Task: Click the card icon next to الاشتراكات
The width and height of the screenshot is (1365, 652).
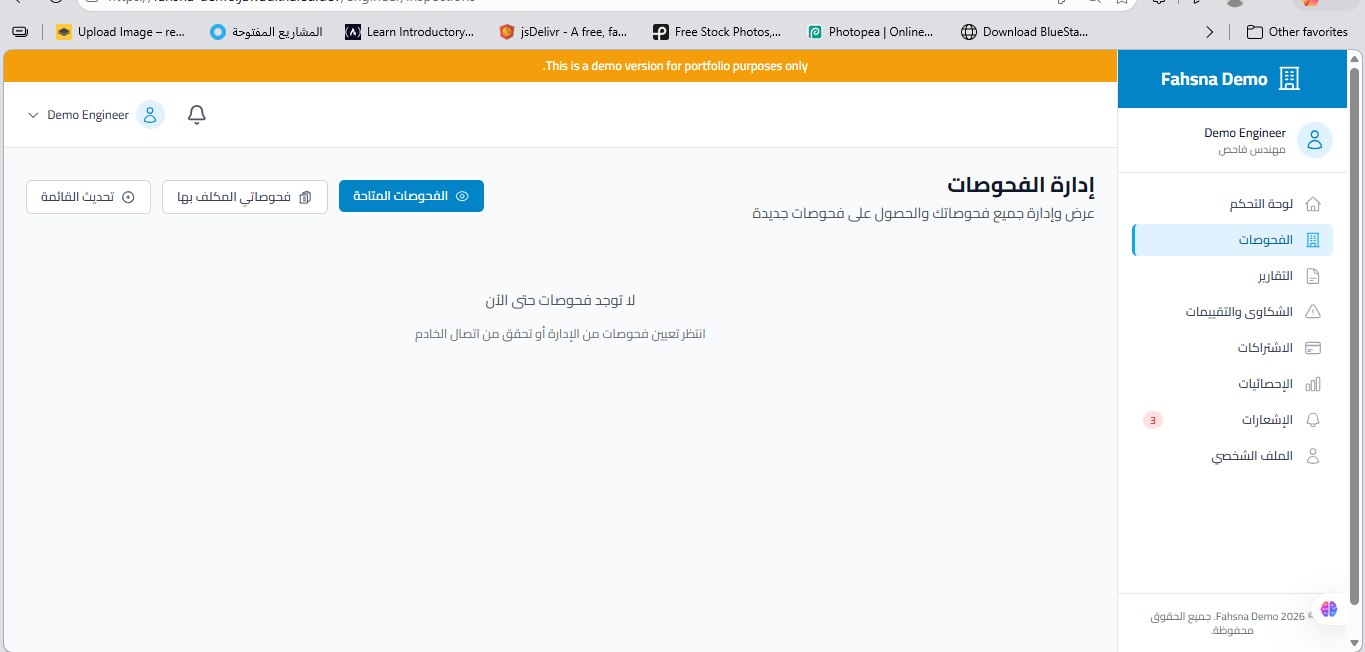Action: pos(1313,348)
